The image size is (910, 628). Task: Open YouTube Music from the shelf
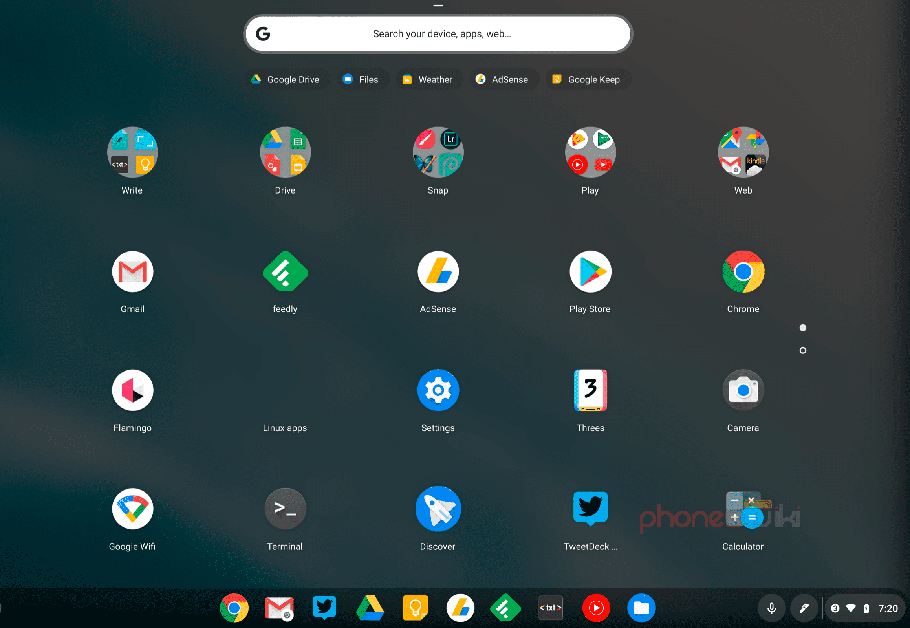596,608
